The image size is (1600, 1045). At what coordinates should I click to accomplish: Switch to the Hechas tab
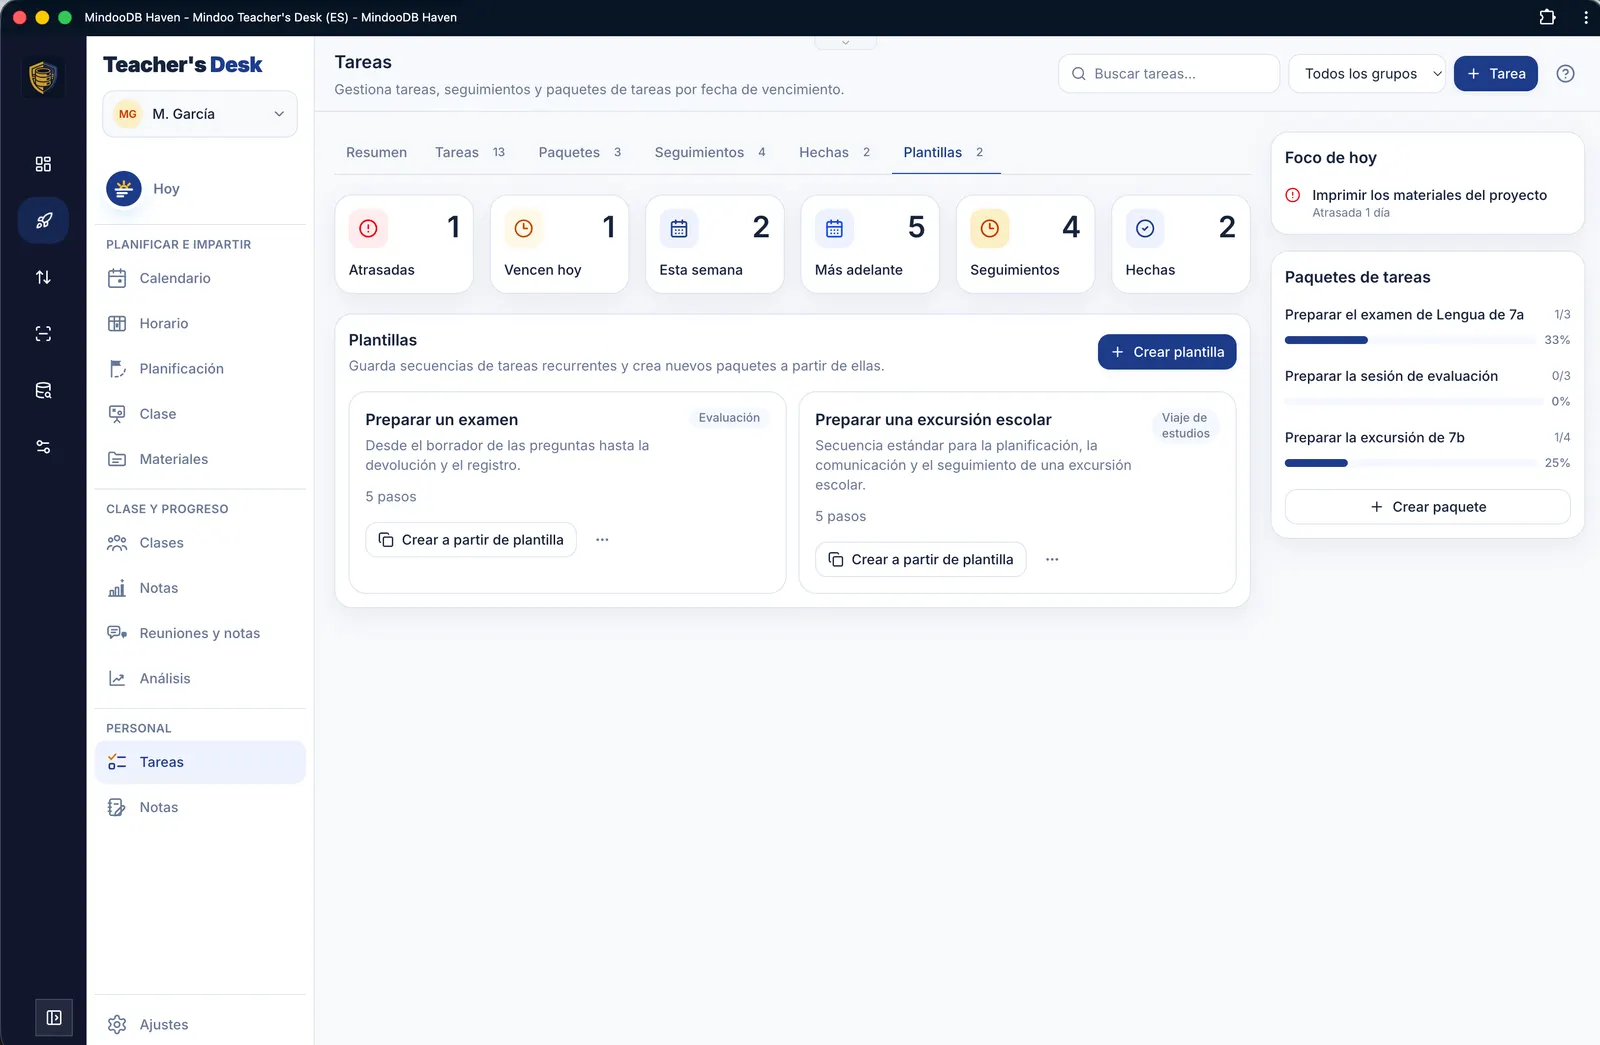[x=835, y=153]
